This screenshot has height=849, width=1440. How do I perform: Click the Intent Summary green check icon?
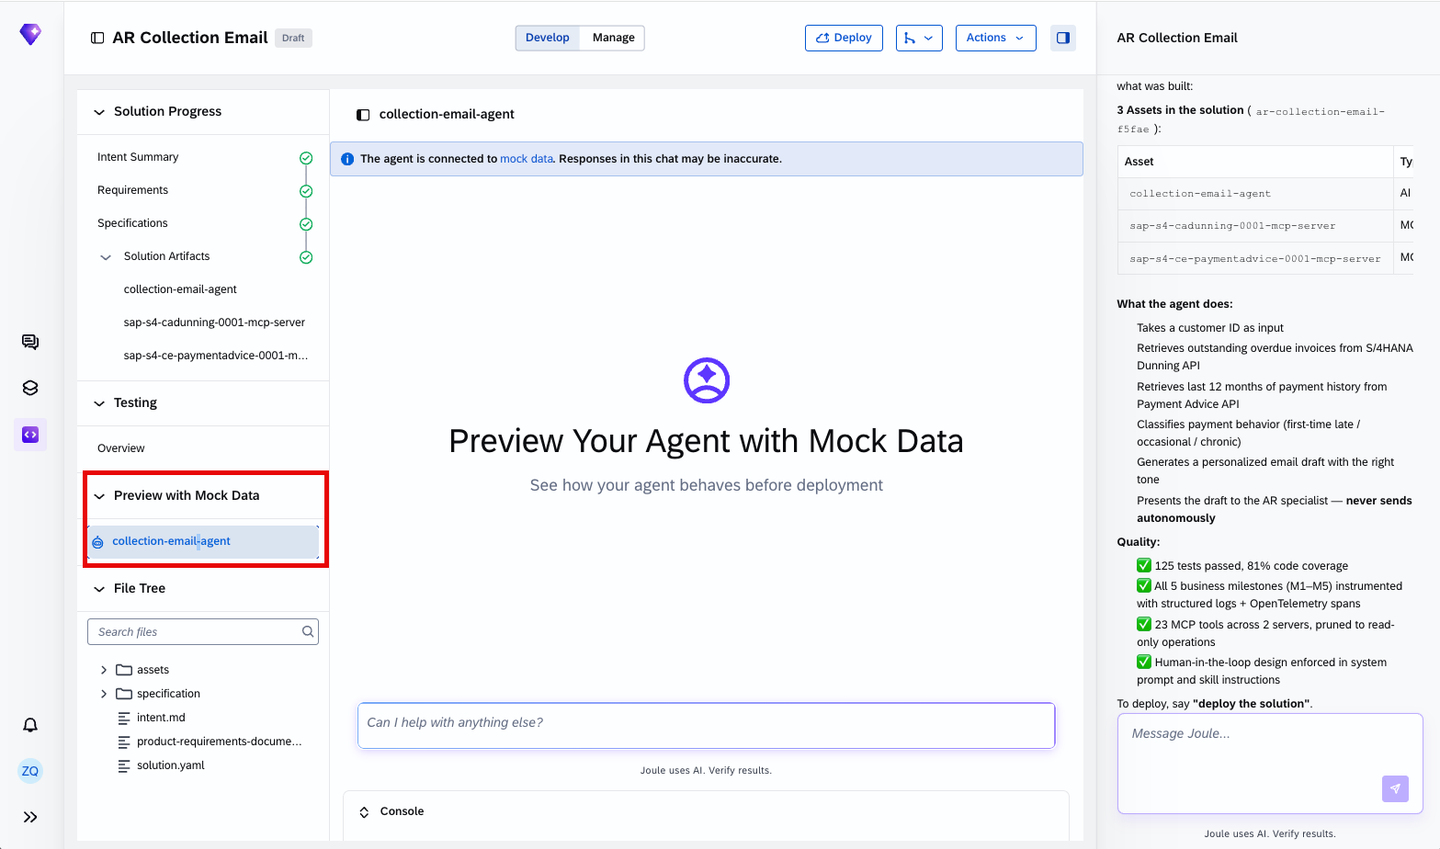pyautogui.click(x=306, y=158)
